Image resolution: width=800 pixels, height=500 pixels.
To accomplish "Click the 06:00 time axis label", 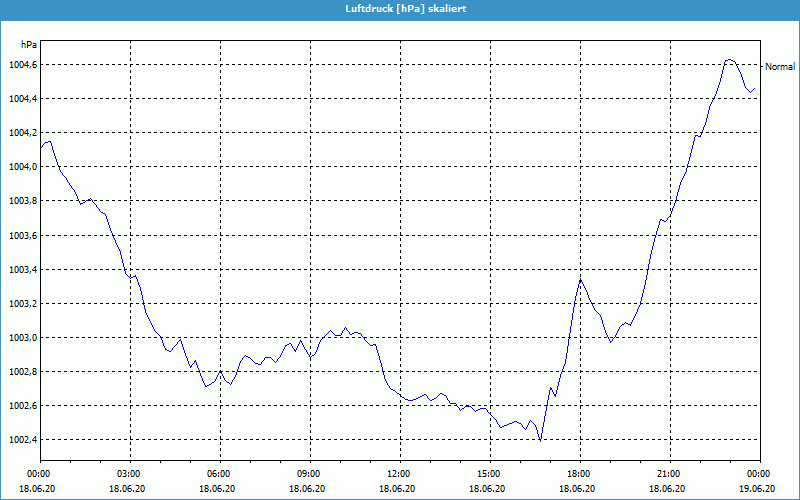I will [219, 474].
